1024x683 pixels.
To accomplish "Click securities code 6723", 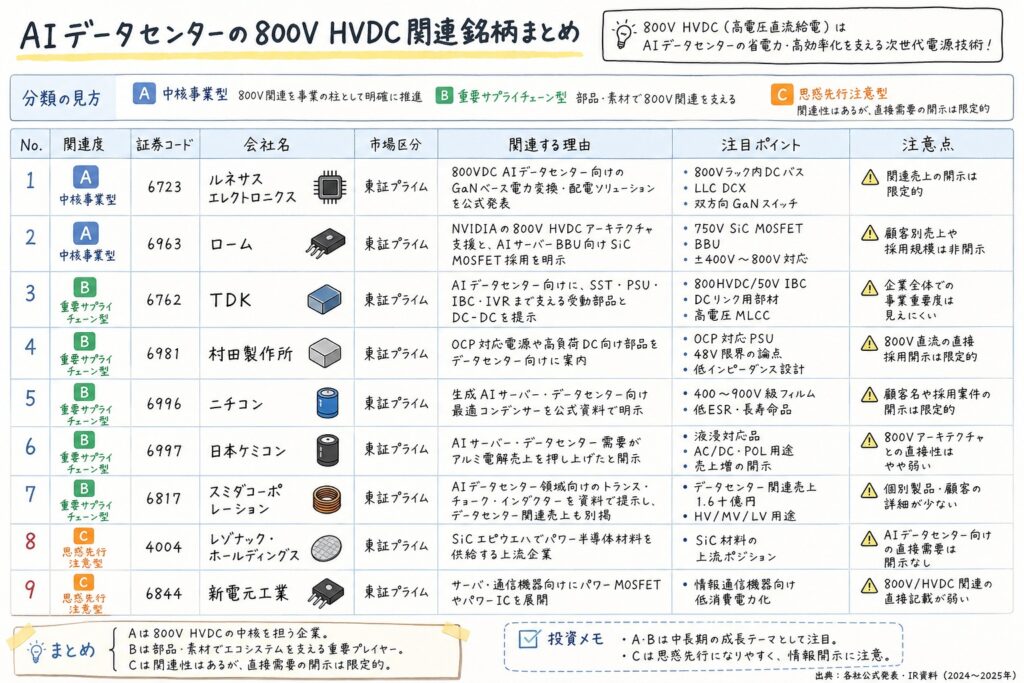I will (165, 187).
